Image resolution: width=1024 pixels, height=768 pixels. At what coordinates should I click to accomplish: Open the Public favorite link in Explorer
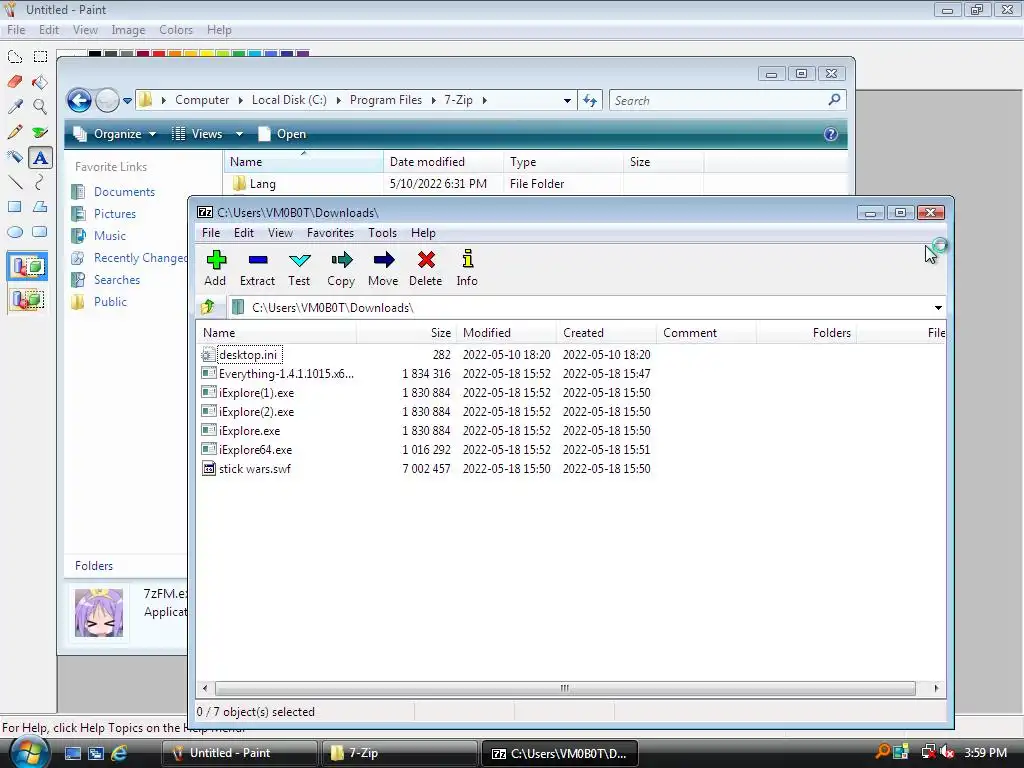tap(110, 302)
